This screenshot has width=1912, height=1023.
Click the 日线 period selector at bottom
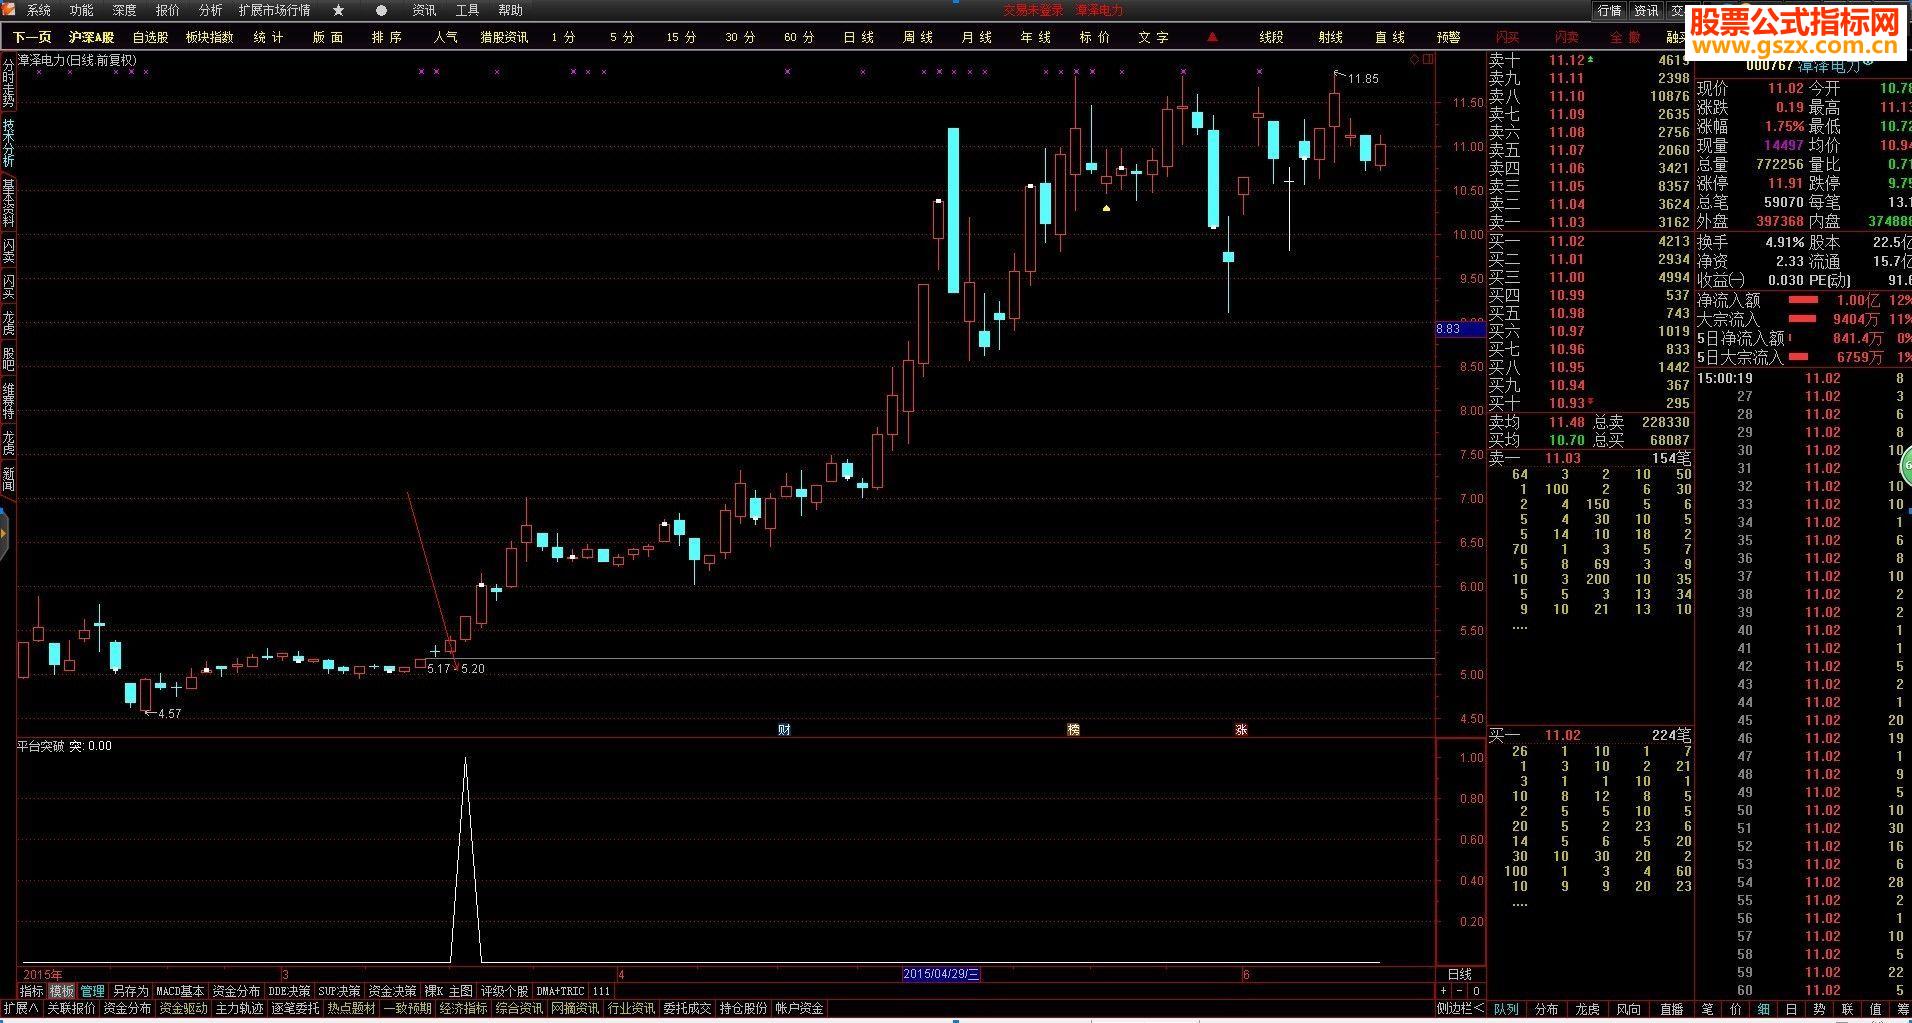pos(1460,974)
